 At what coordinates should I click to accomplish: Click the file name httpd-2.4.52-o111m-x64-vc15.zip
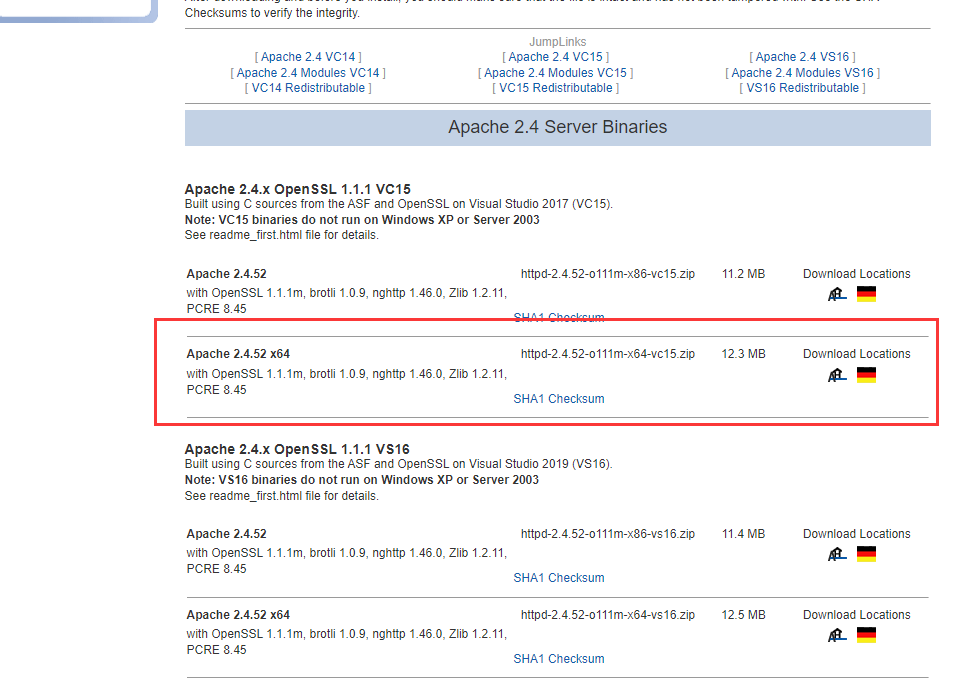click(608, 354)
